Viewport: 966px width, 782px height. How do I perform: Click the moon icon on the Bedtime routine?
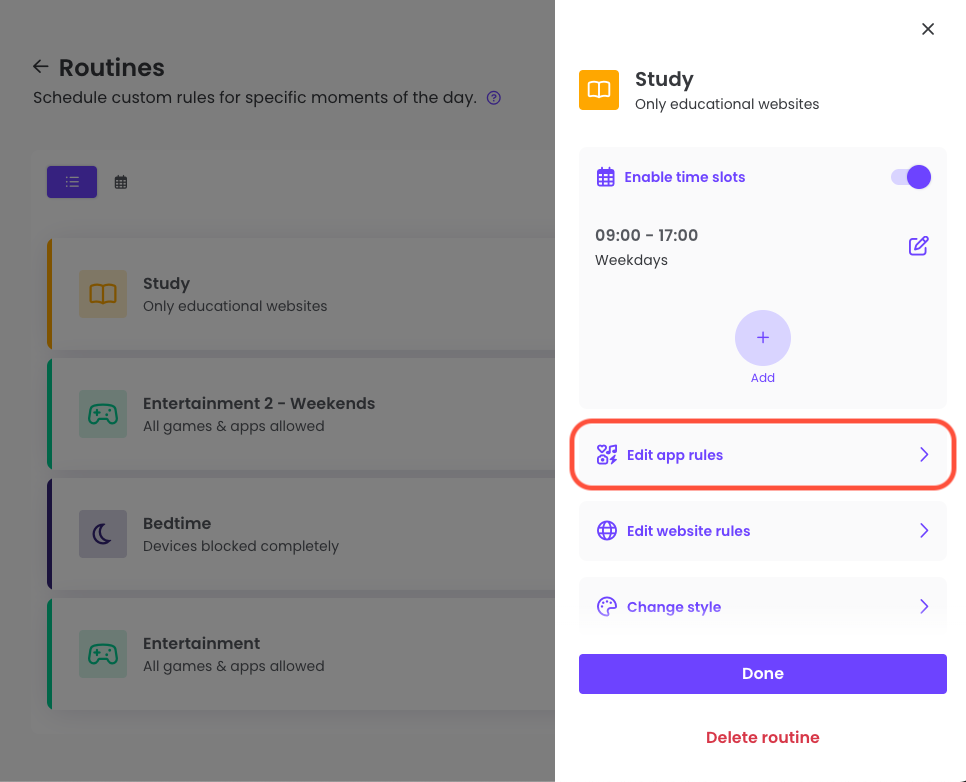click(103, 533)
